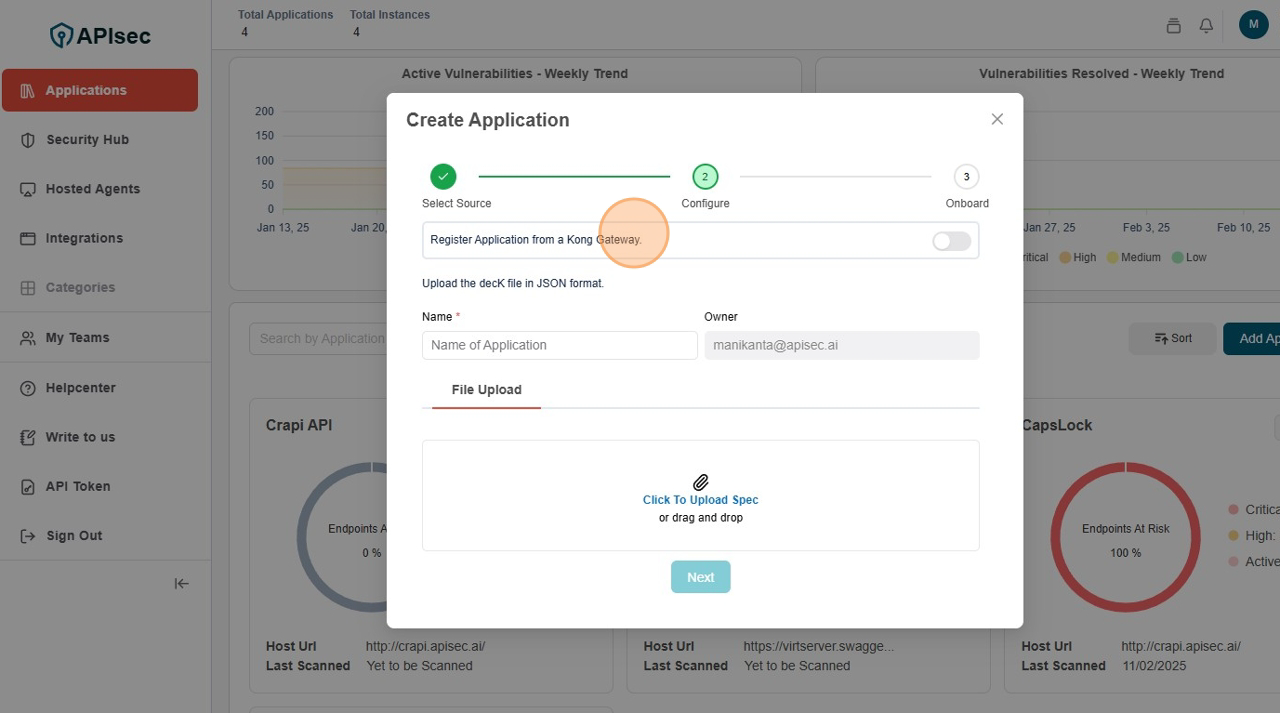Select the File Upload tab

[x=486, y=390]
